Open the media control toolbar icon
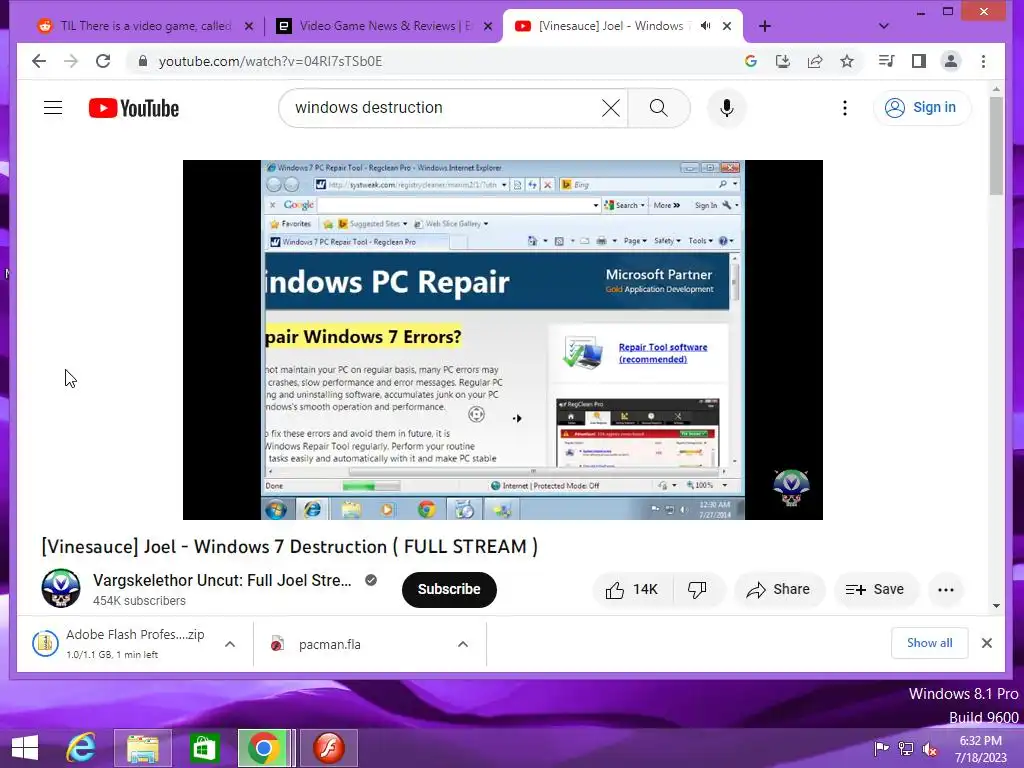Image resolution: width=1024 pixels, height=768 pixels. (886, 61)
